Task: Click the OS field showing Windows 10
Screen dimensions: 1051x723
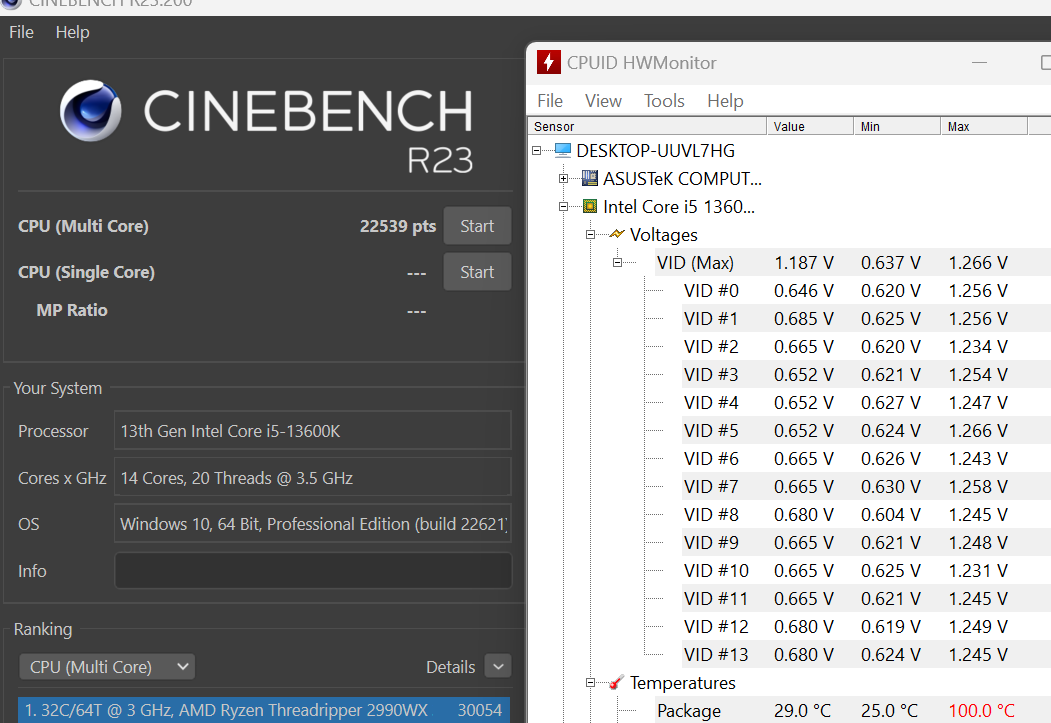Action: tap(313, 523)
